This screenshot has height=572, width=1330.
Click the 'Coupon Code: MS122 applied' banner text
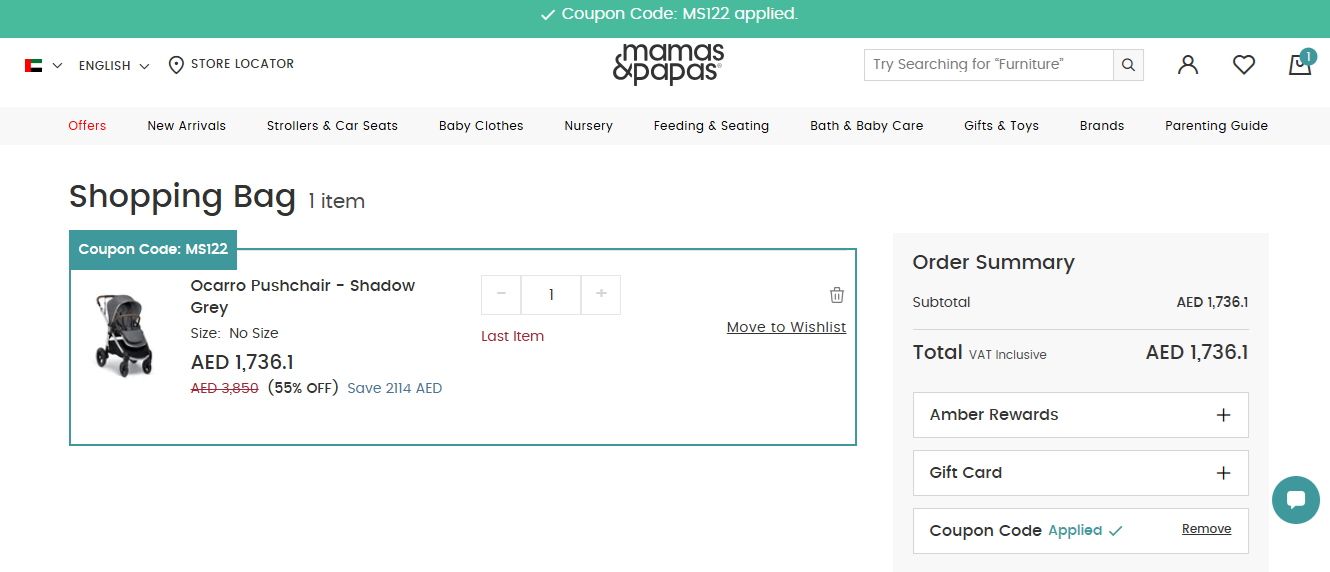680,14
